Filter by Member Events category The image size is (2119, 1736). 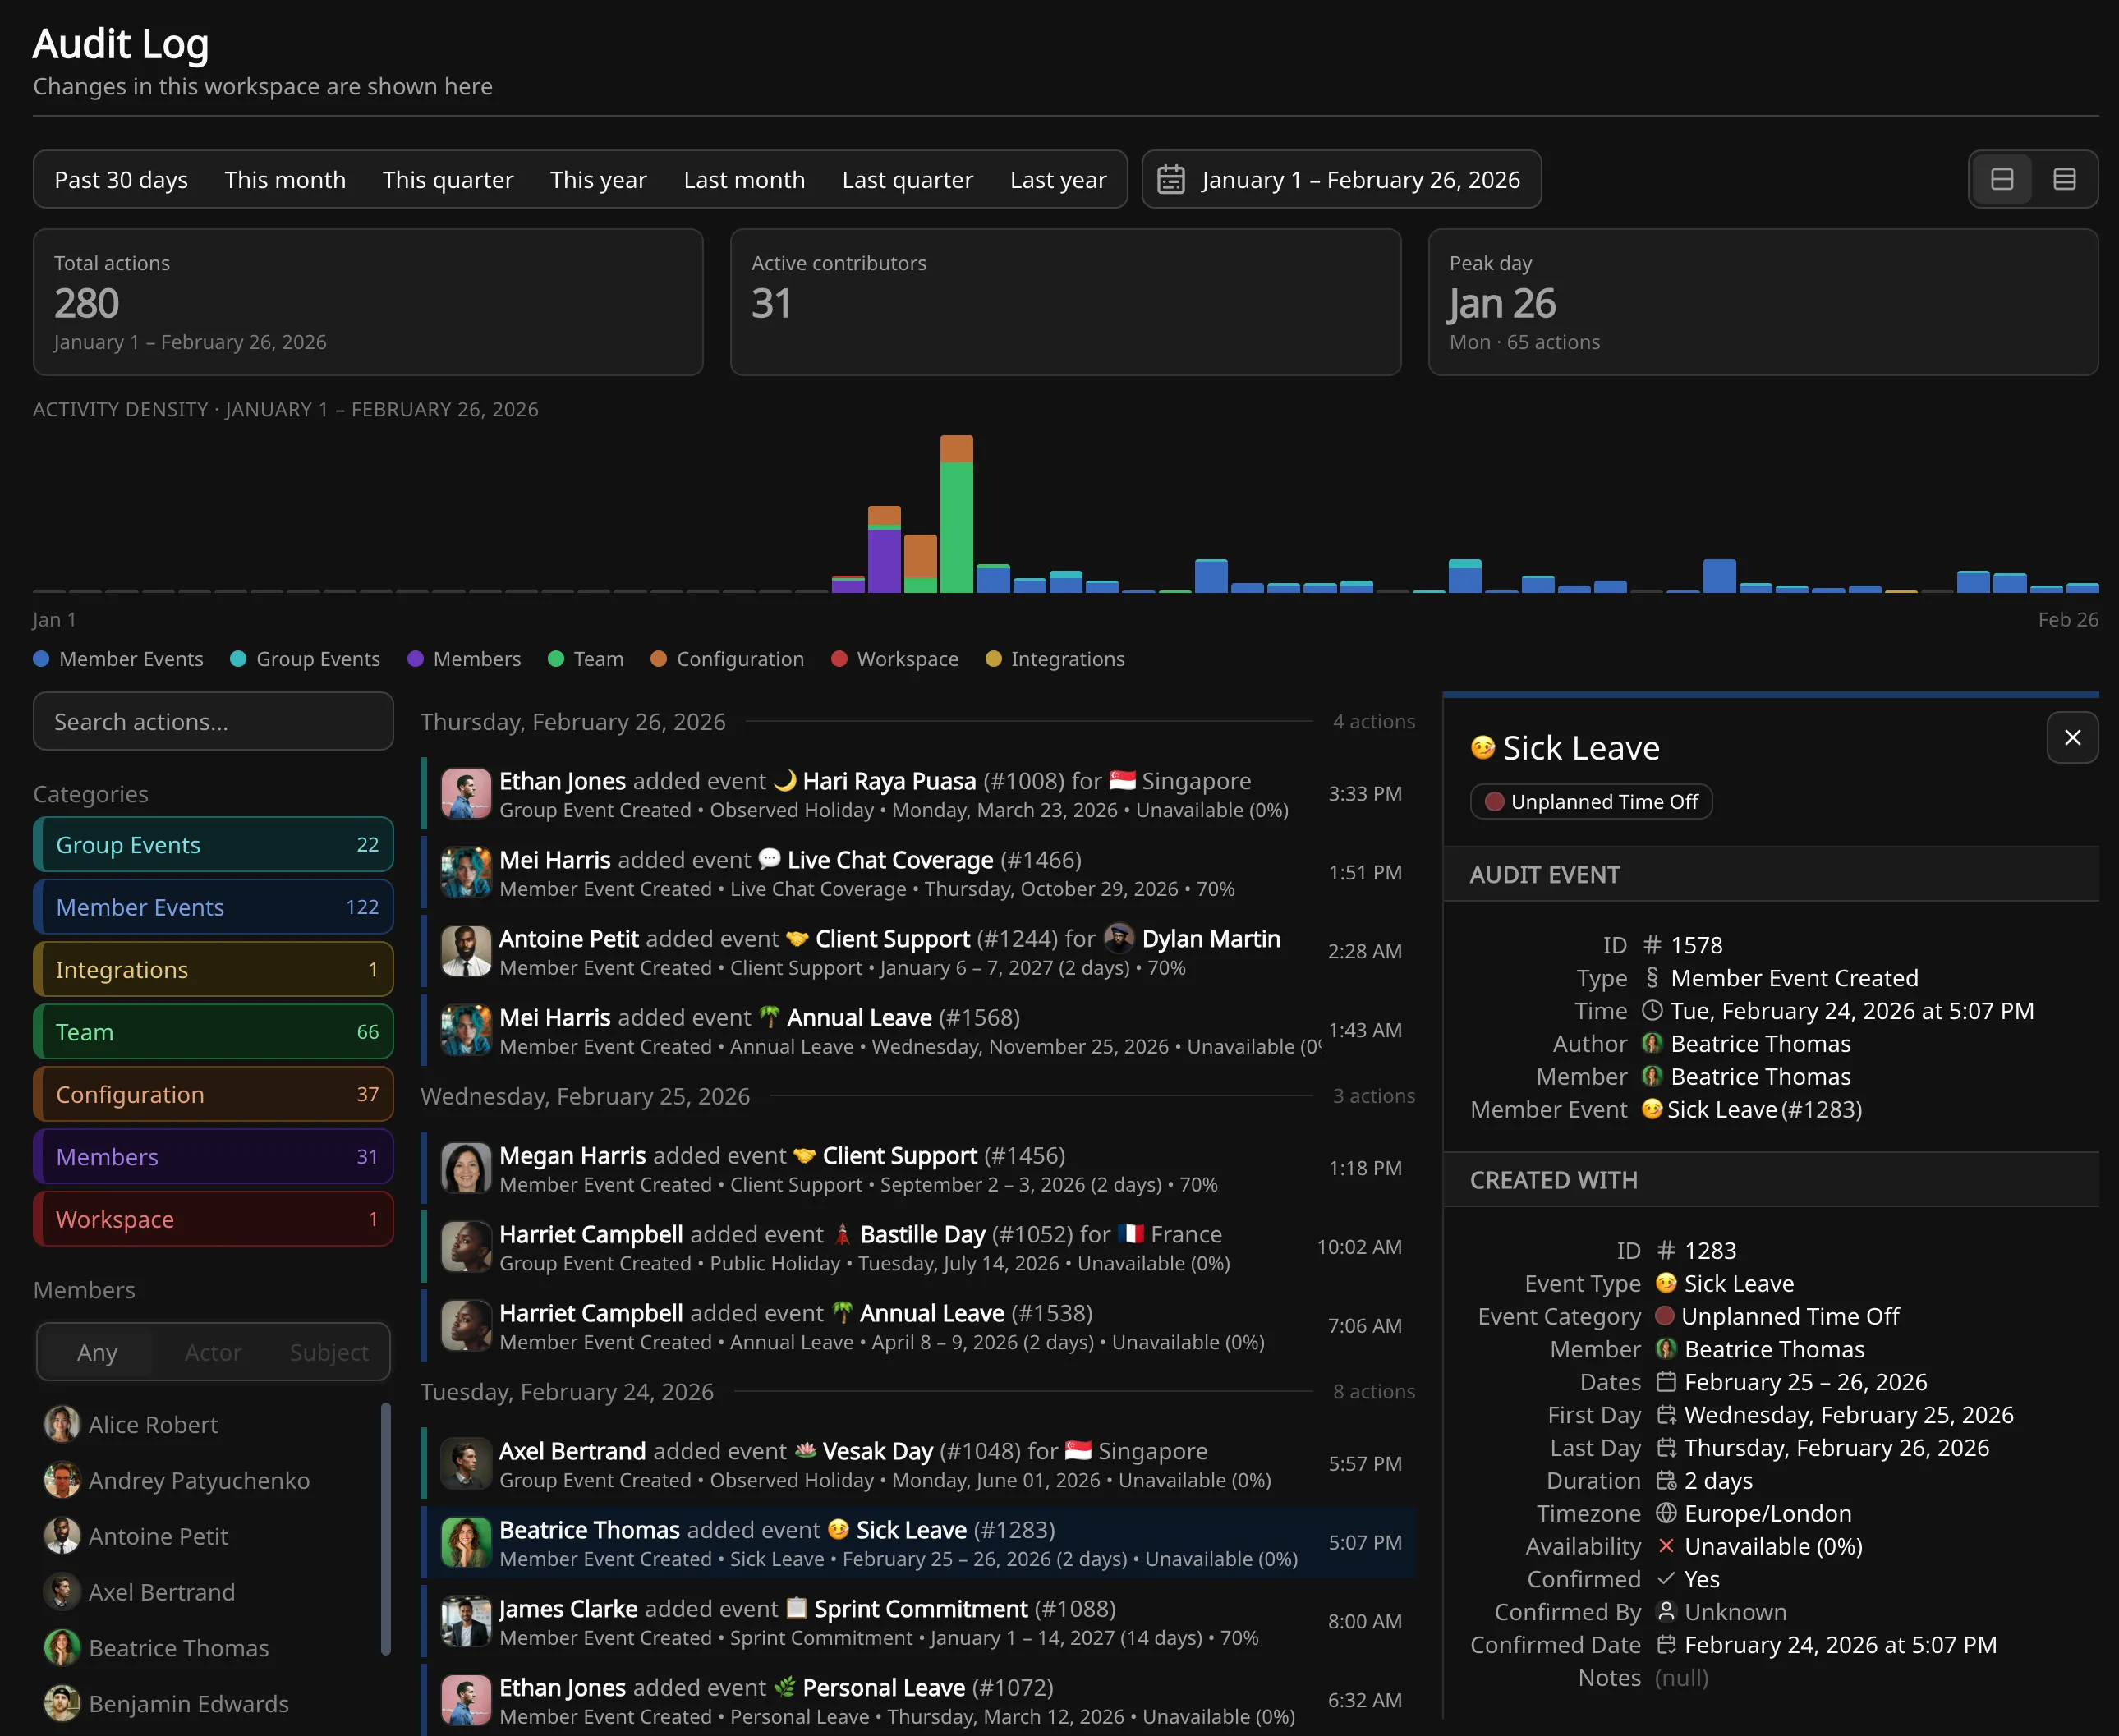(213, 907)
